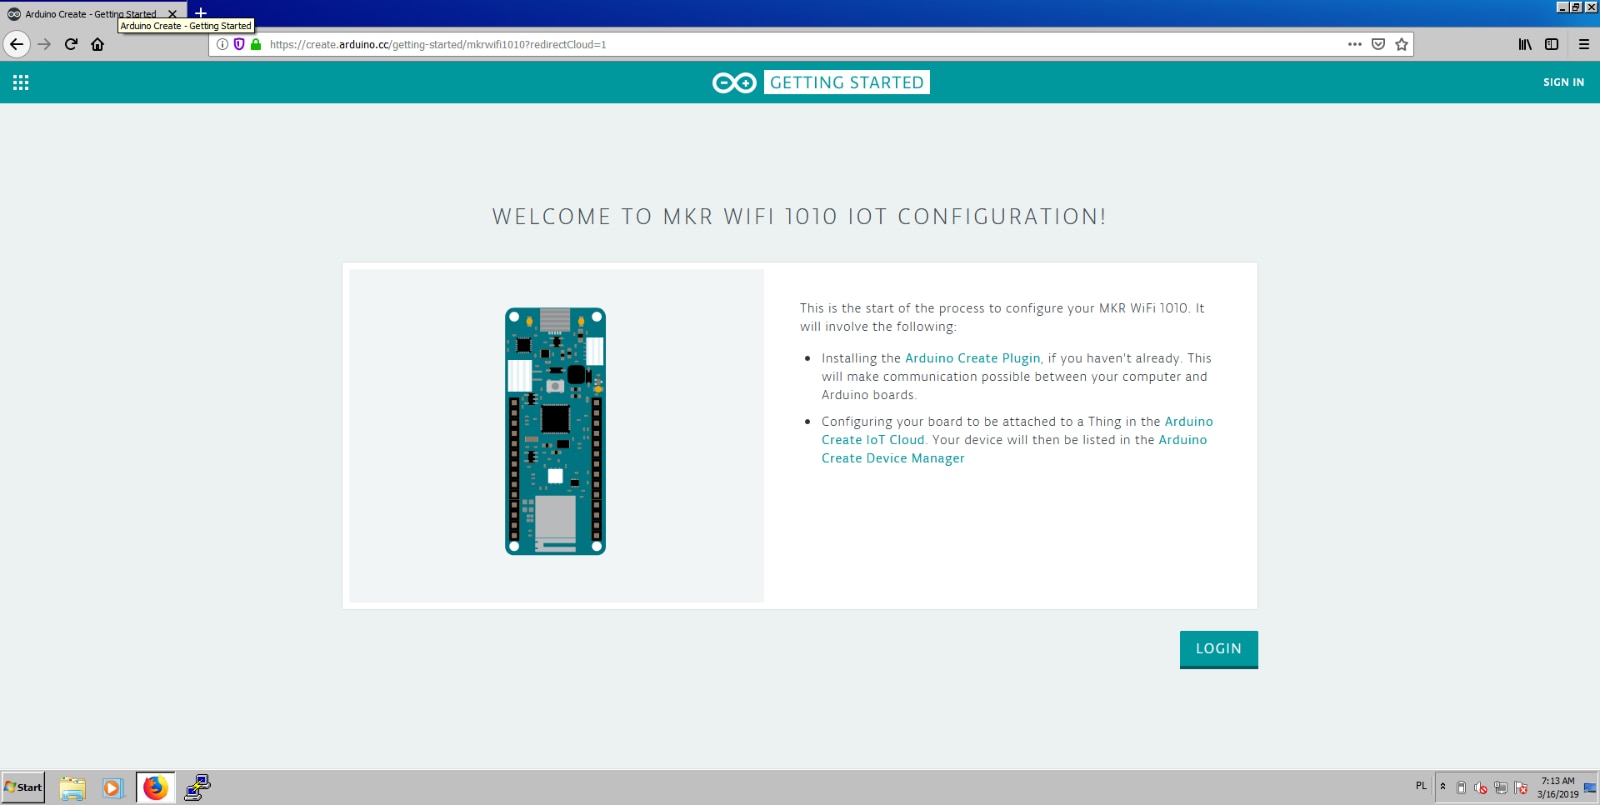This screenshot has width=1600, height=805.
Task: Click the Getting Started header label
Action: point(847,83)
